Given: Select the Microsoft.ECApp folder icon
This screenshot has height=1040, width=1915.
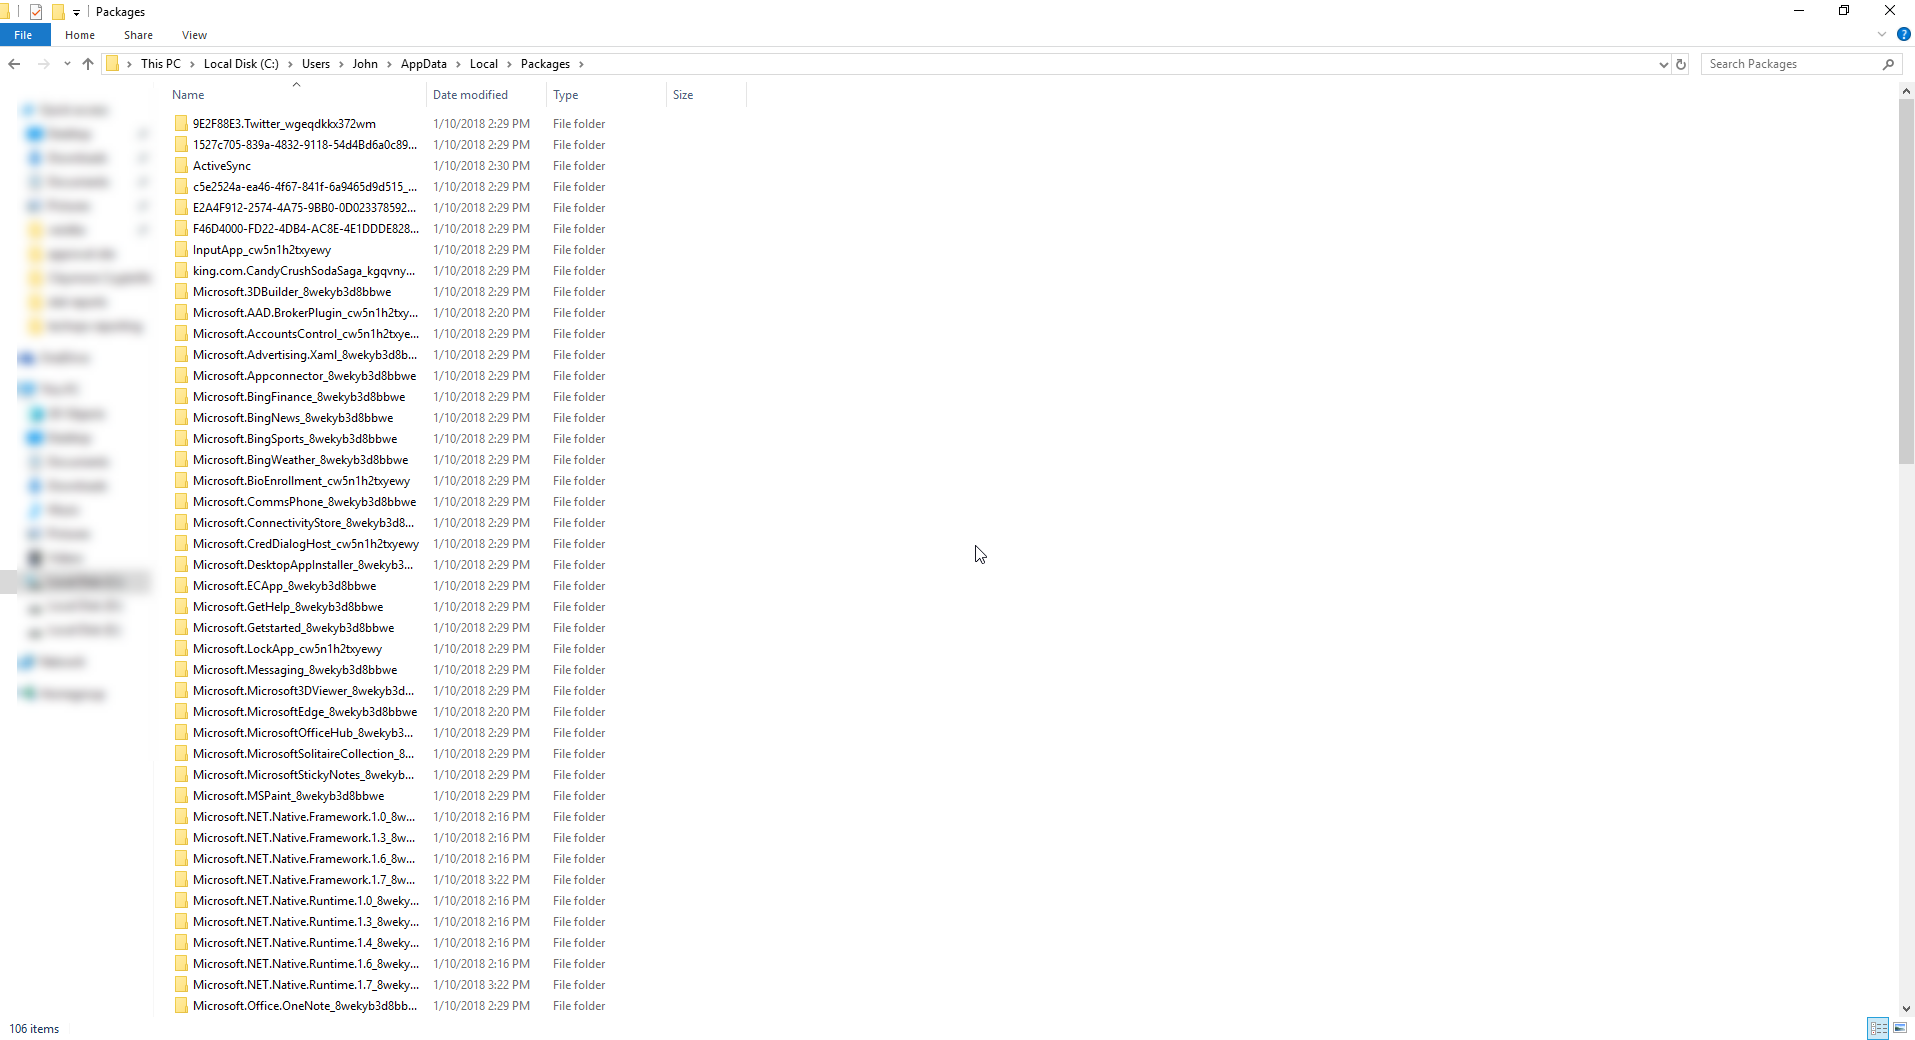Looking at the screenshot, I should point(181,586).
